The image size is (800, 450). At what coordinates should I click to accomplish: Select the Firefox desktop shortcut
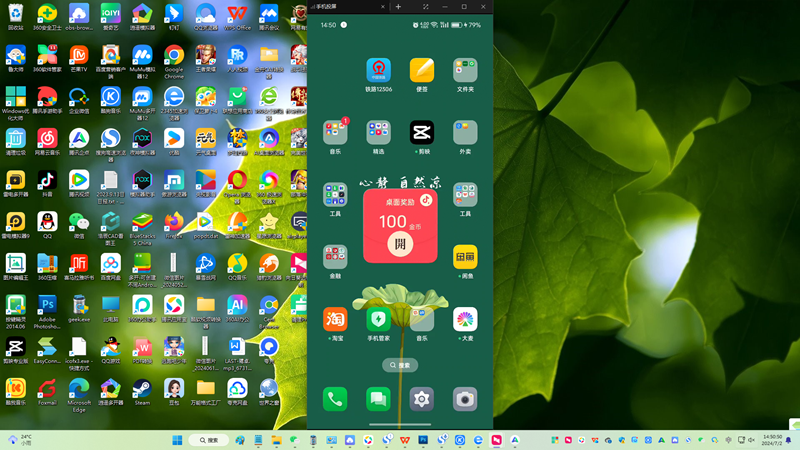tap(174, 225)
